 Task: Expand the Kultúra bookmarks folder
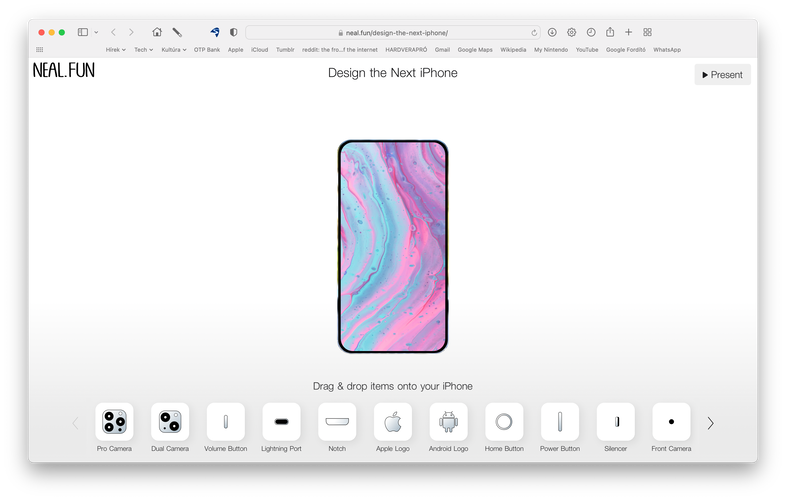pos(173,50)
